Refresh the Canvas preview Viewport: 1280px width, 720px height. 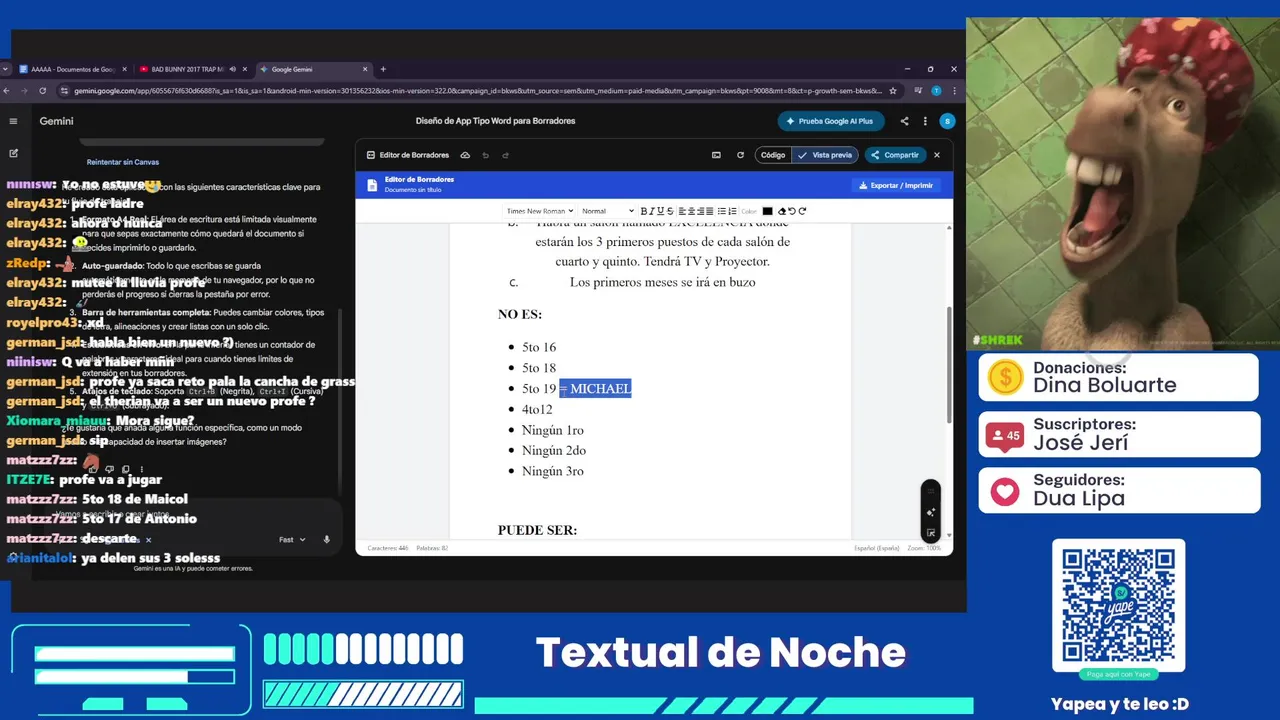[740, 155]
